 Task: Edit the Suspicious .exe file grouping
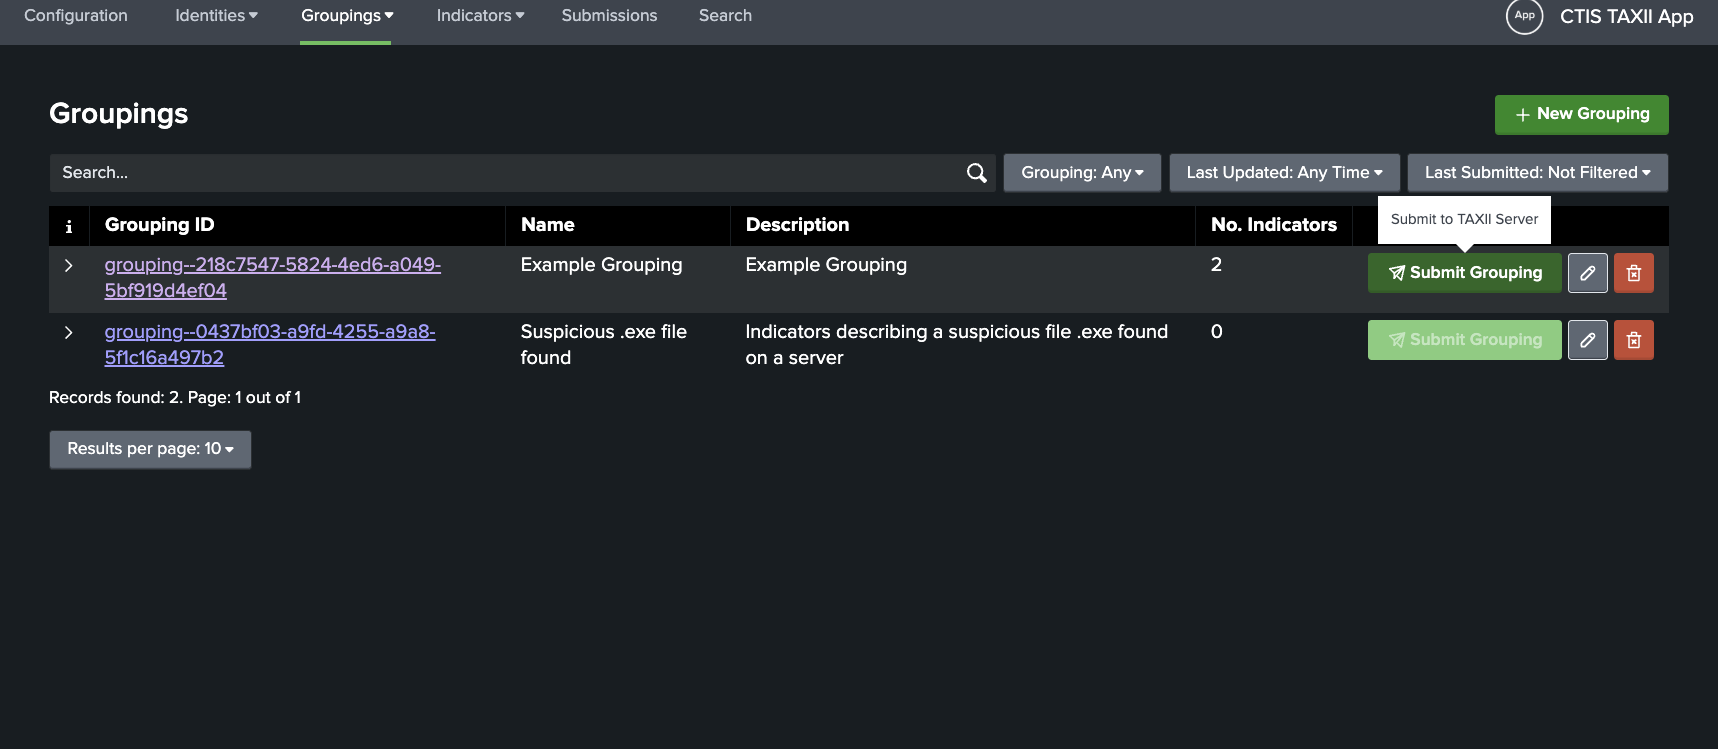[x=1587, y=340]
